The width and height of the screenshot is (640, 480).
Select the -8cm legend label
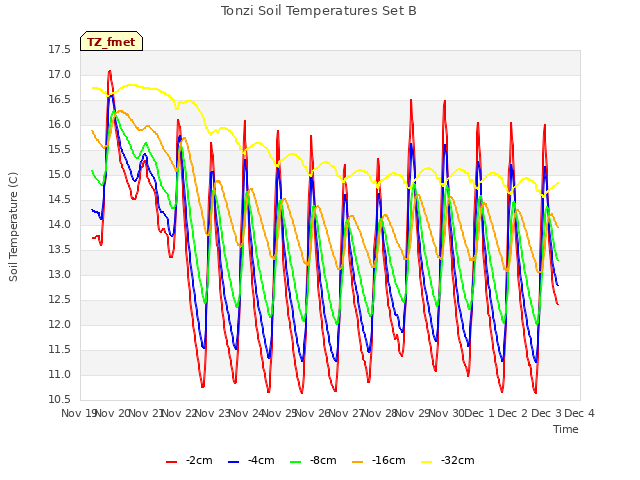[323, 460]
